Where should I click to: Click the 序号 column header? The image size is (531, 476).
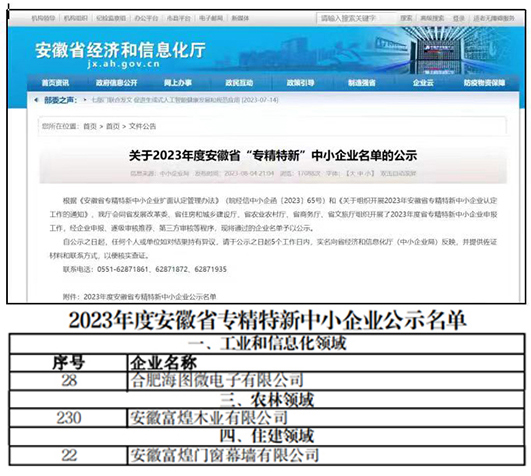(69, 363)
